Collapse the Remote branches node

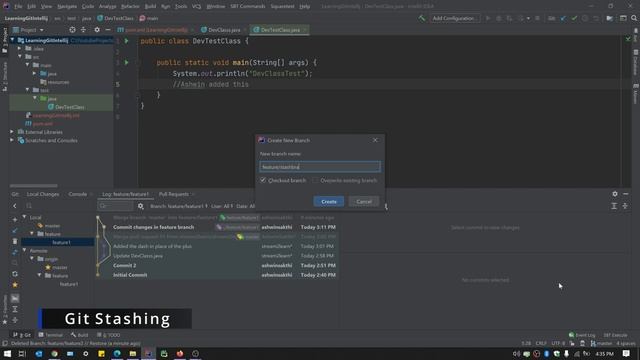coord(24,250)
